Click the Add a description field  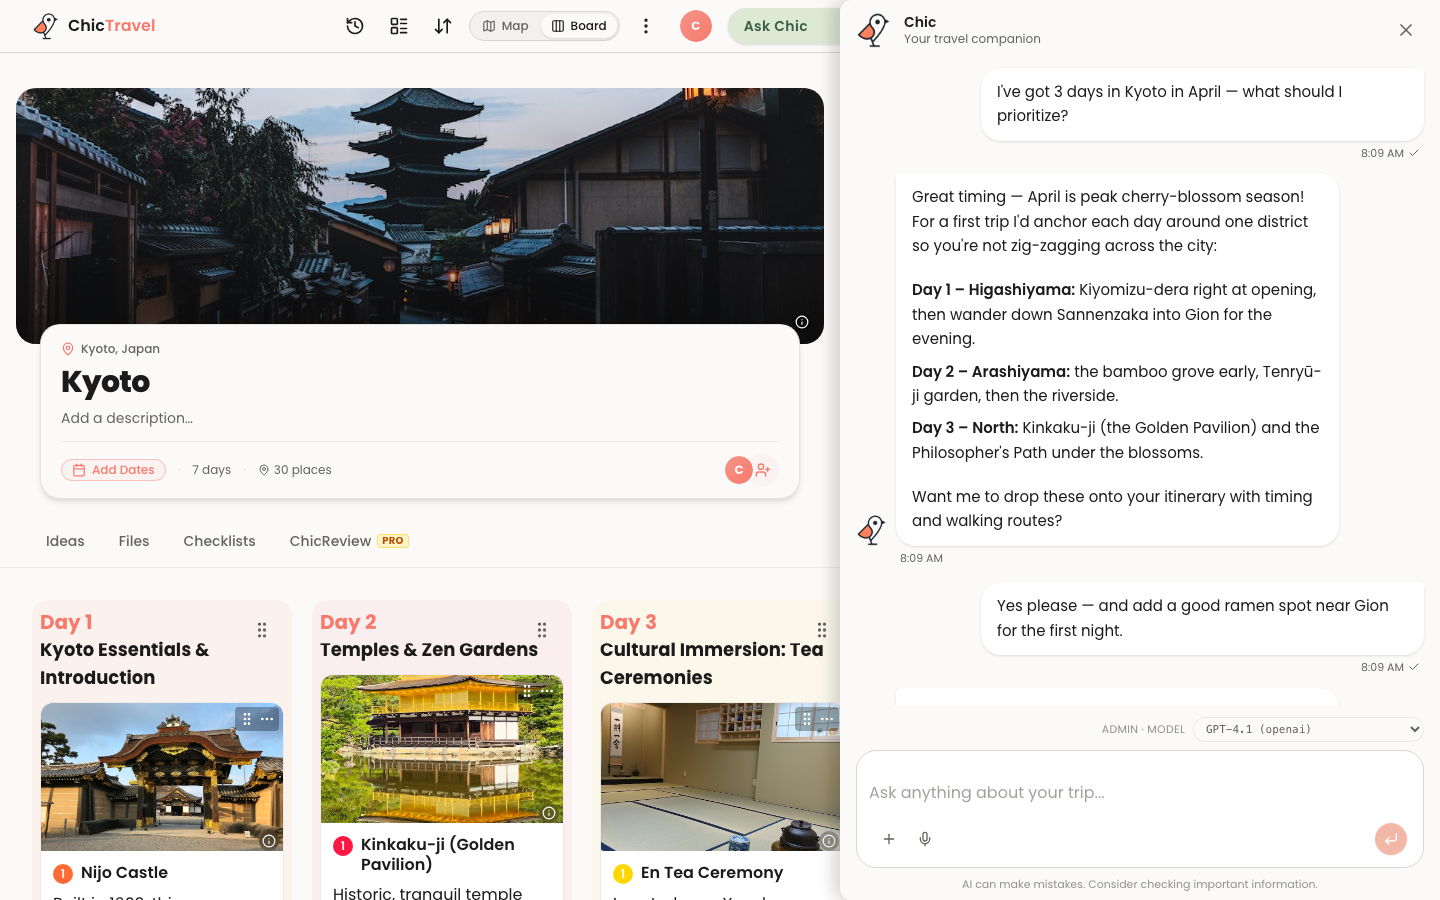[127, 418]
